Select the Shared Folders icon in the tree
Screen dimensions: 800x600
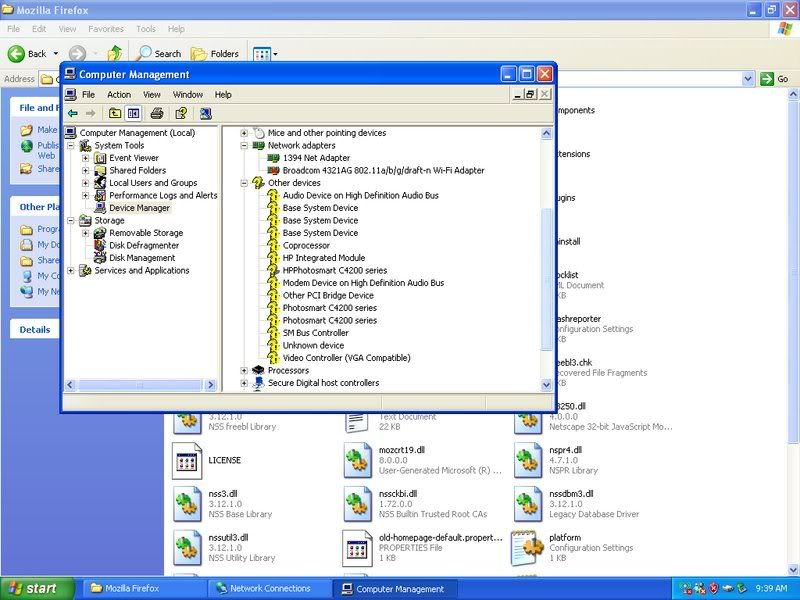(100, 170)
